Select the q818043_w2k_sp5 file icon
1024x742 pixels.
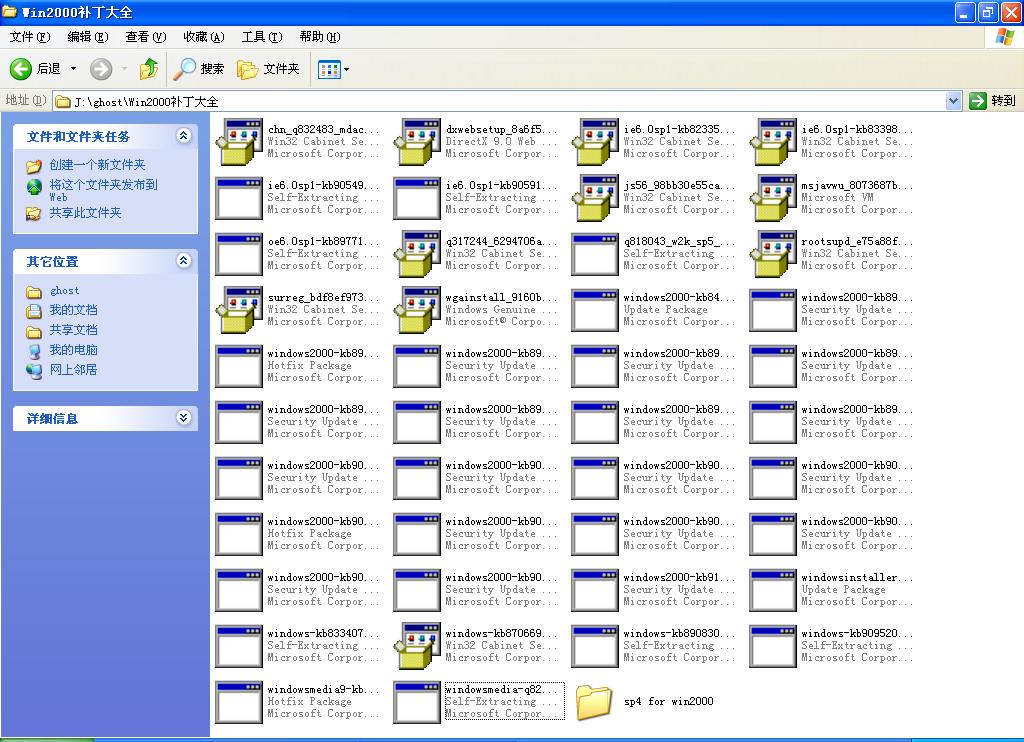595,253
